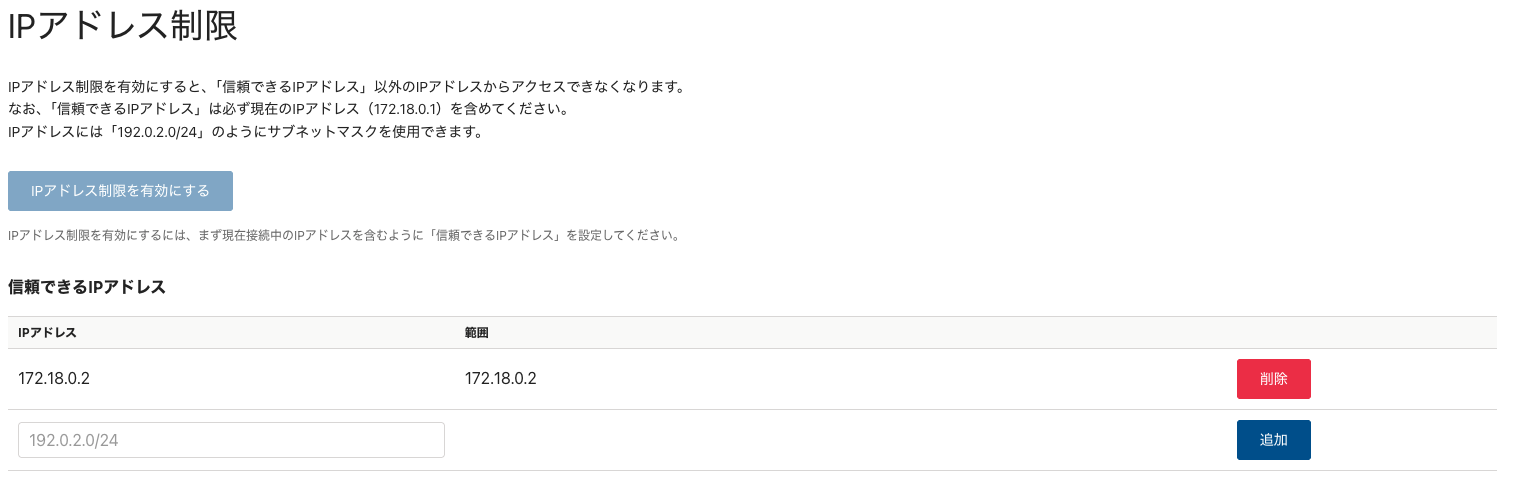1513x501 pixels.
Task: Select 172.18.0.2 in the 範囲 column
Action: tap(500, 379)
